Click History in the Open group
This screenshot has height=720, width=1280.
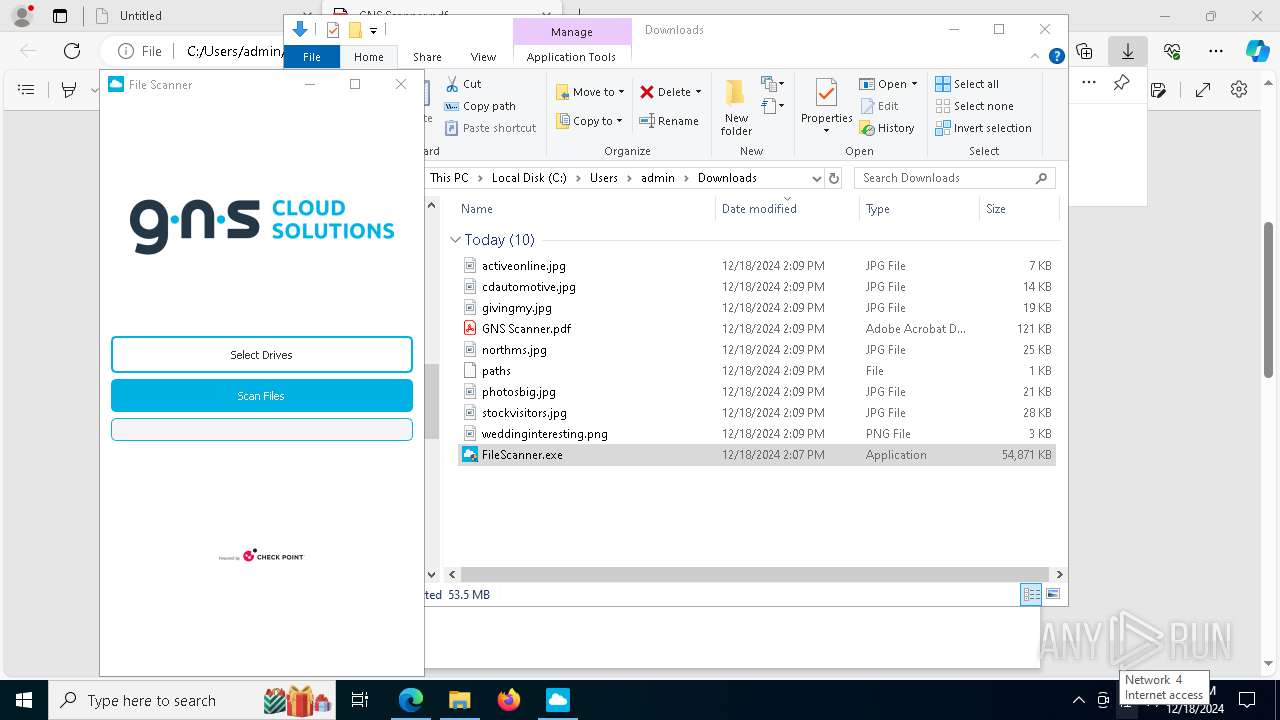click(887, 128)
